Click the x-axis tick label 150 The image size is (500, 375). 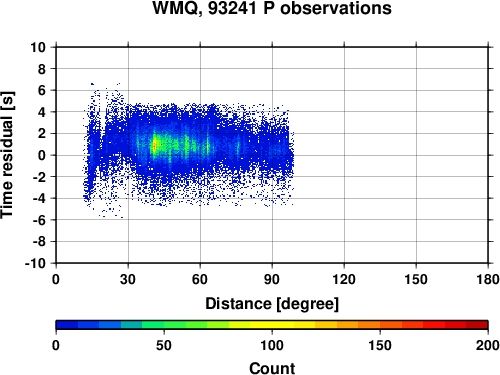point(416,279)
